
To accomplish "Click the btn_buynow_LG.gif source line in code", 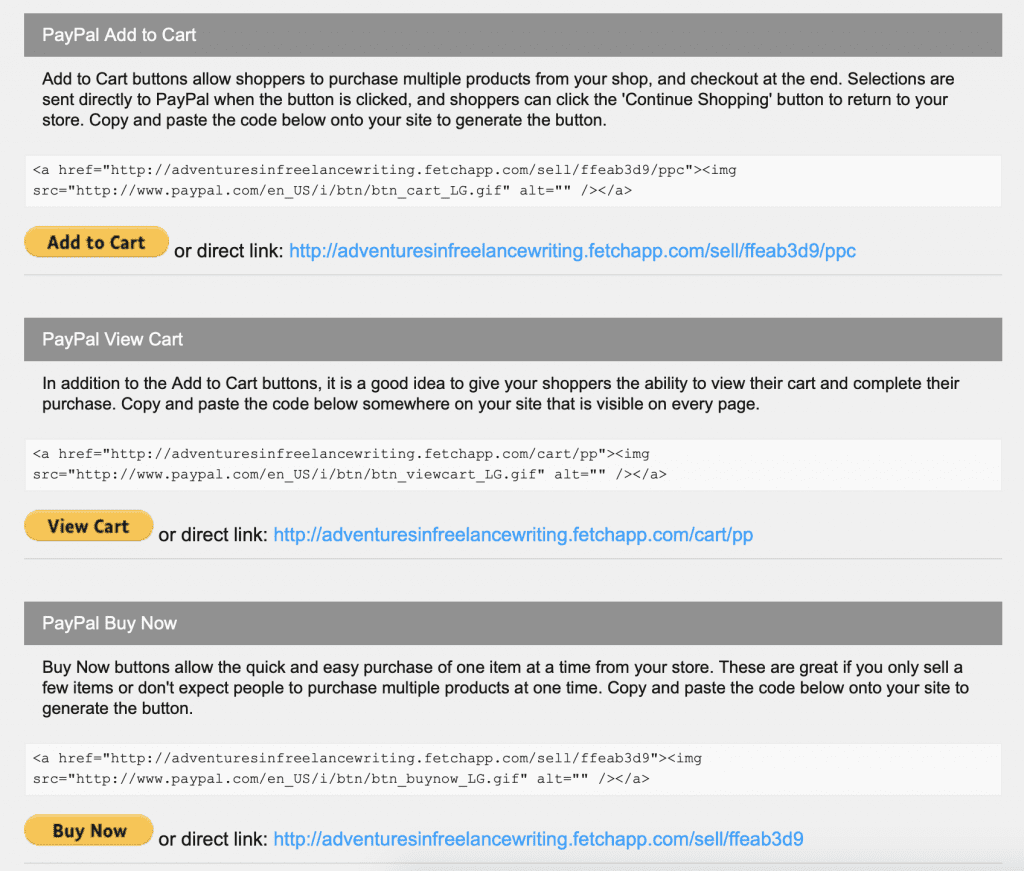I will click(341, 778).
